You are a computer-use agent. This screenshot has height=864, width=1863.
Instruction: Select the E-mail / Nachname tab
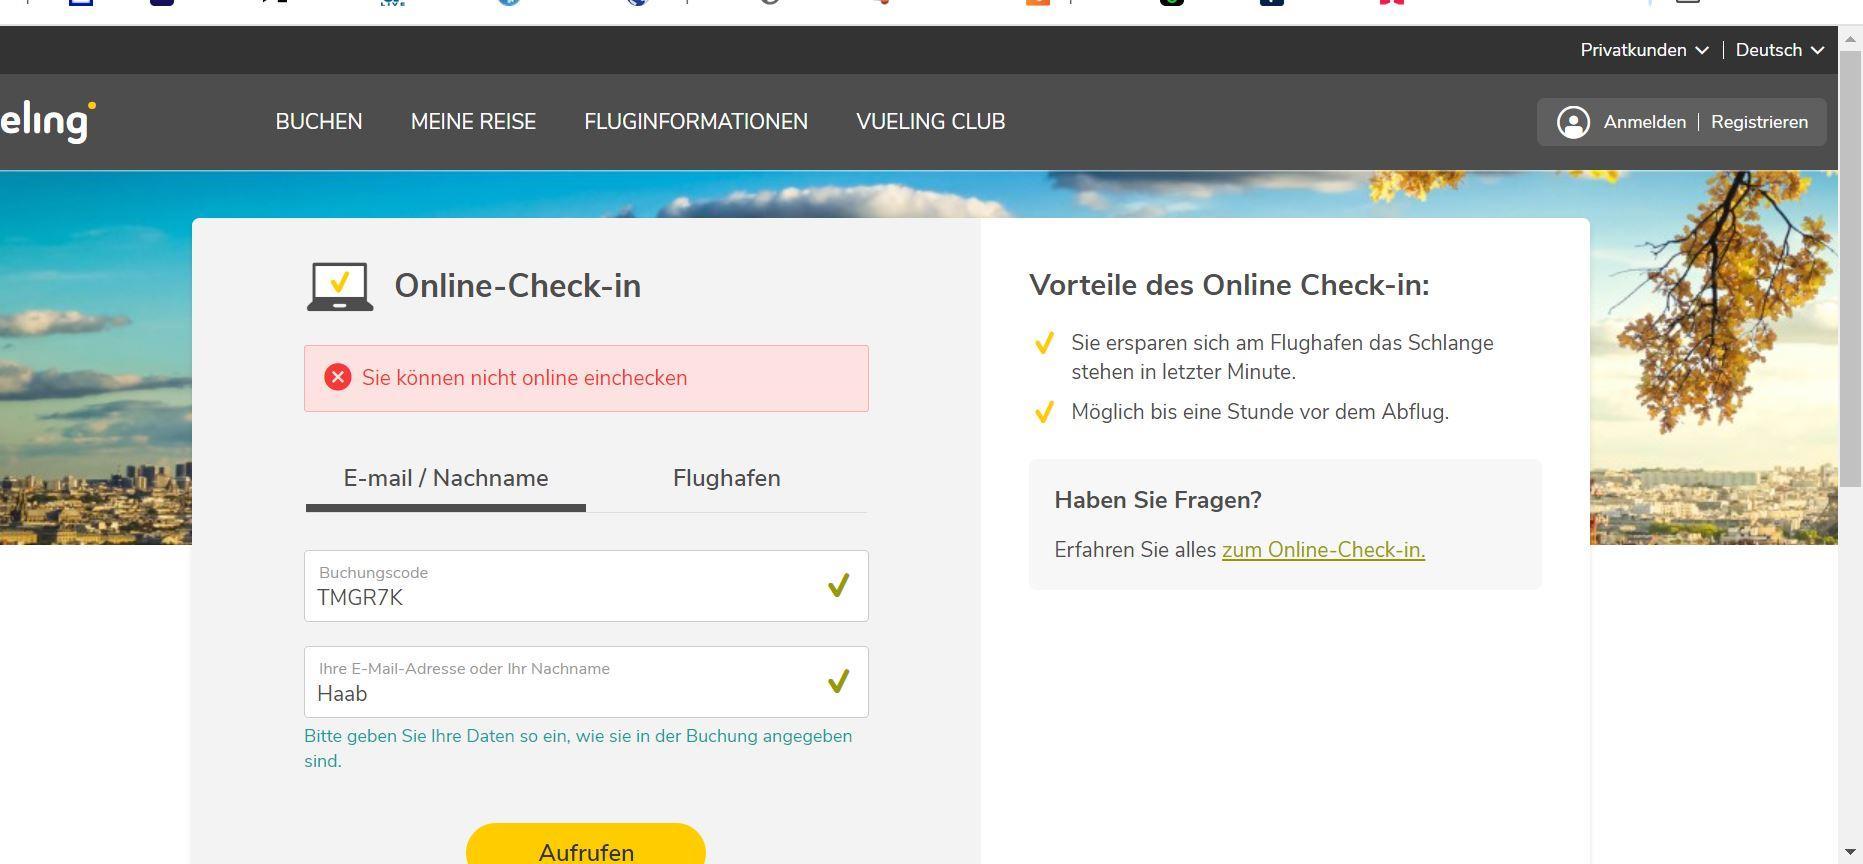tap(446, 479)
